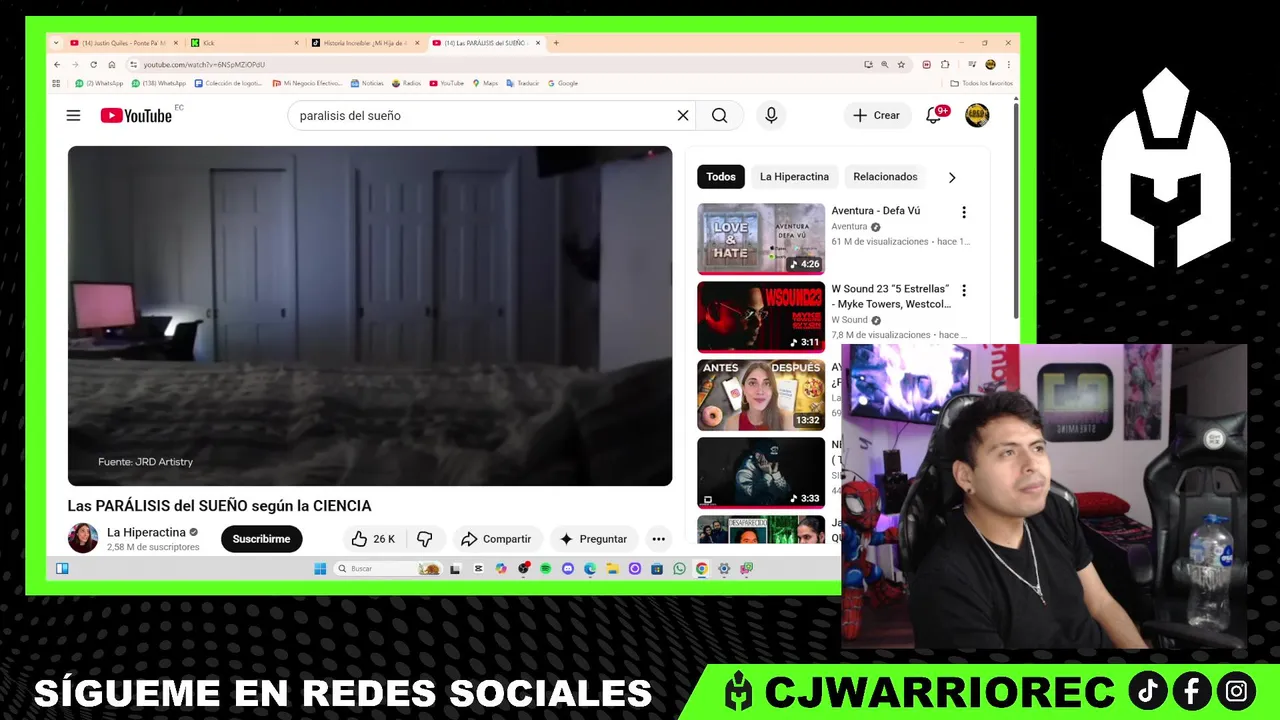Image resolution: width=1280 pixels, height=720 pixels.
Task: Click video title Las PARÁLISIS del SUEÑO
Action: (x=219, y=506)
